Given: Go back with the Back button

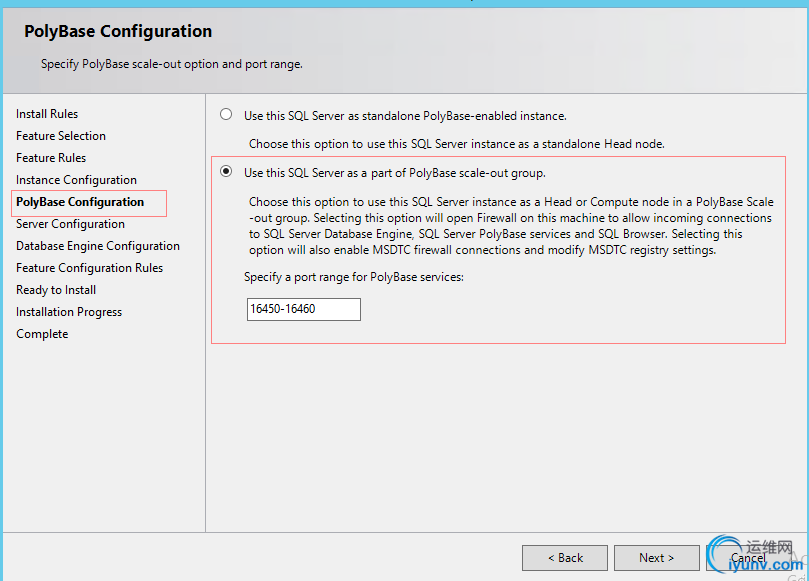Looking at the screenshot, I should point(565,558).
